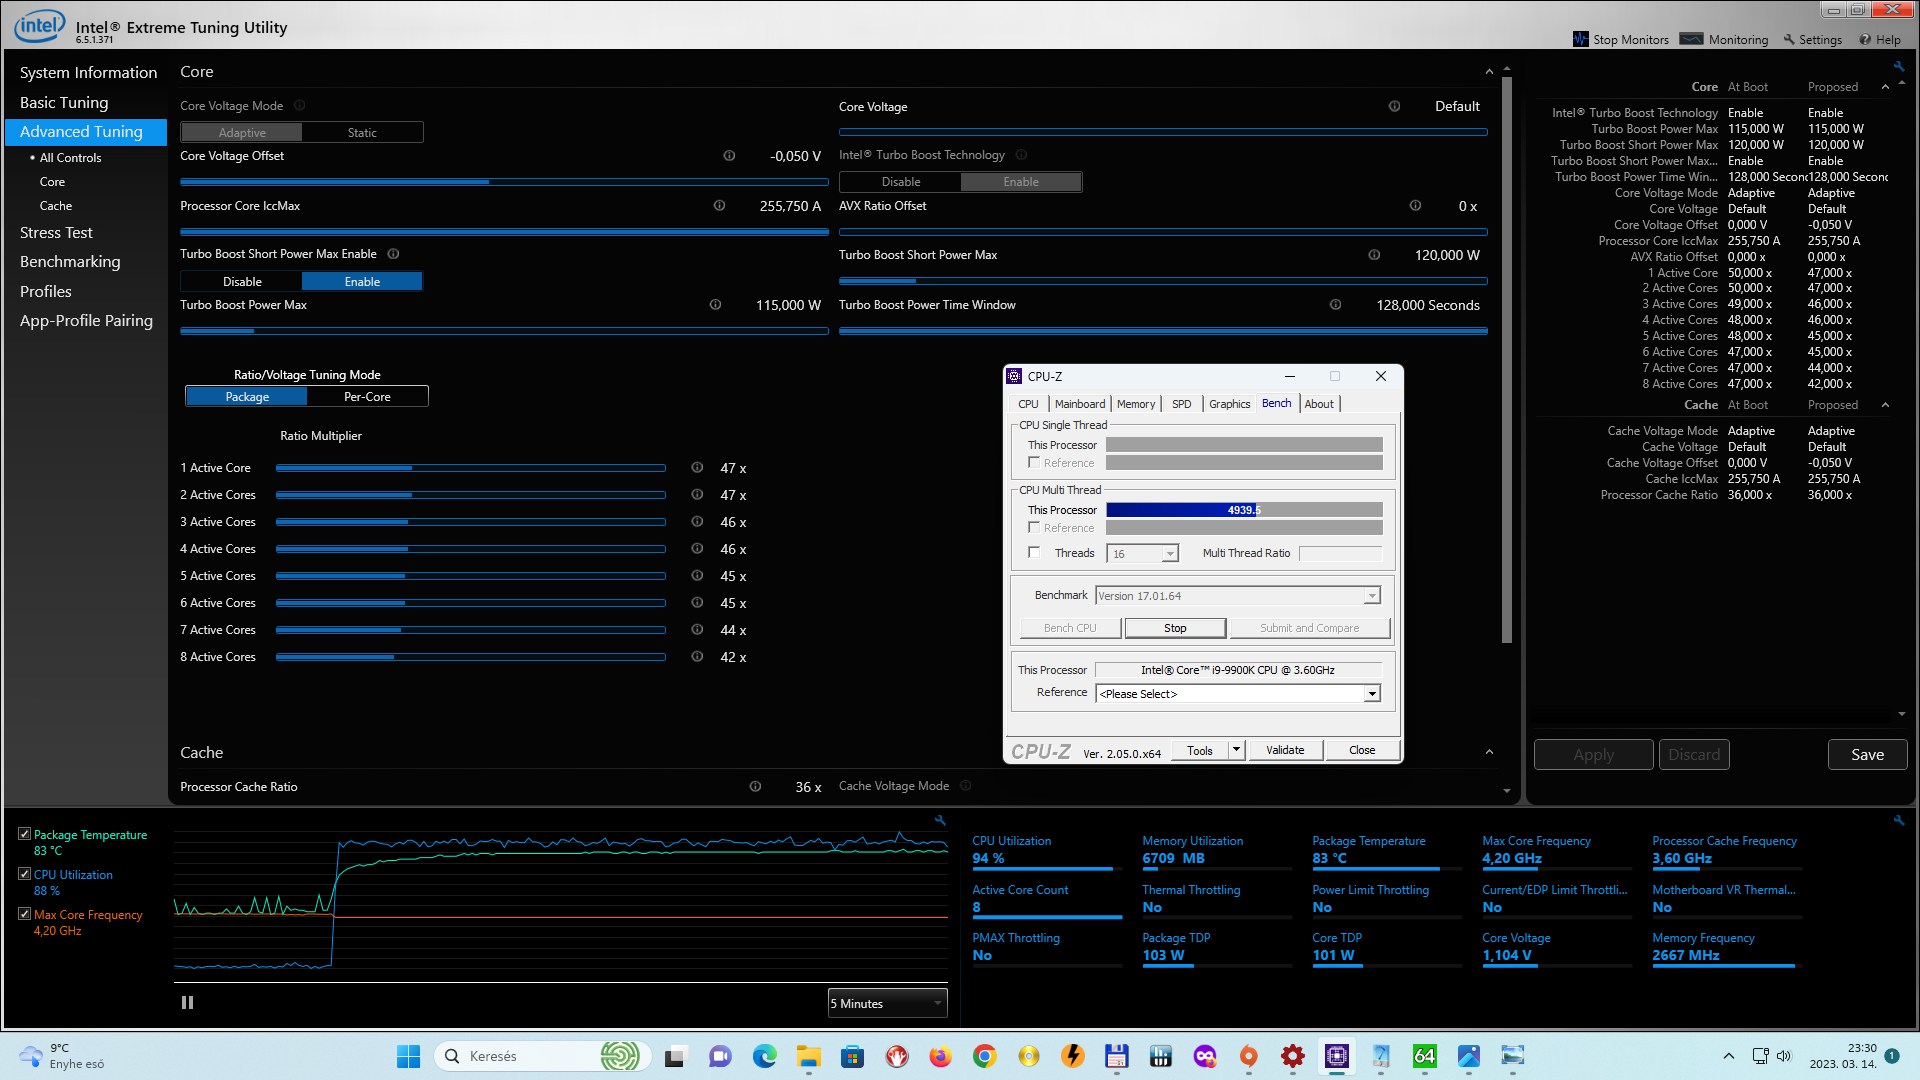
Task: Collapse Cache list in proposed settings panel
Action: coord(1885,405)
